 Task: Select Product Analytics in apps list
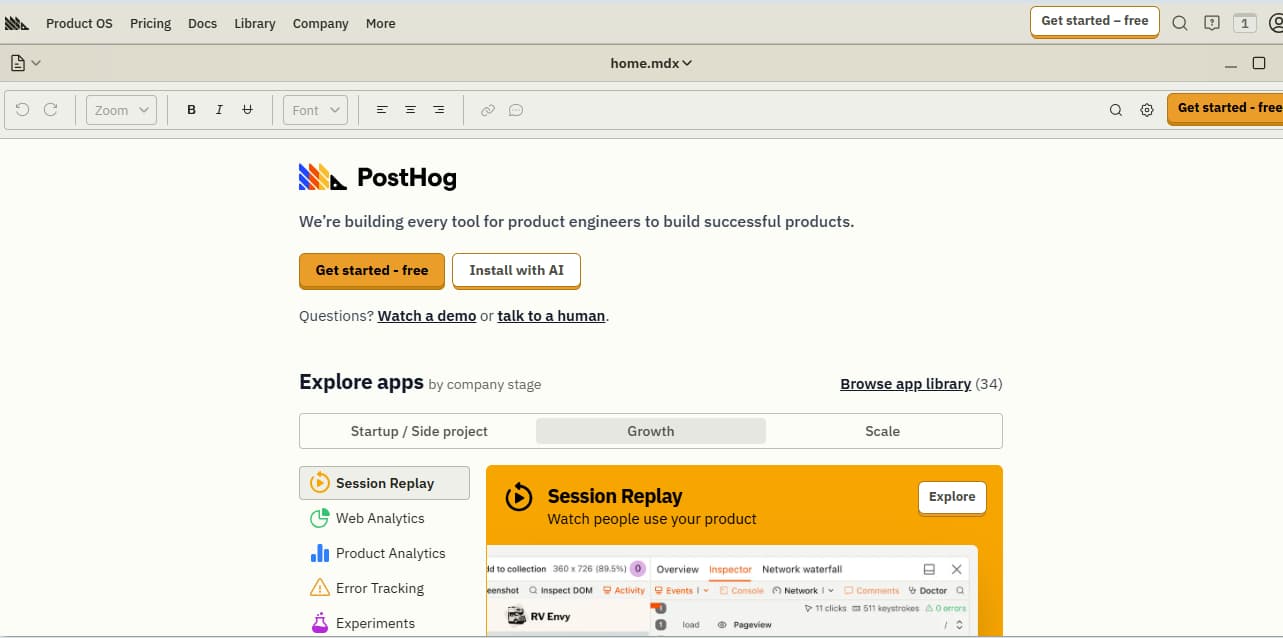click(x=384, y=553)
